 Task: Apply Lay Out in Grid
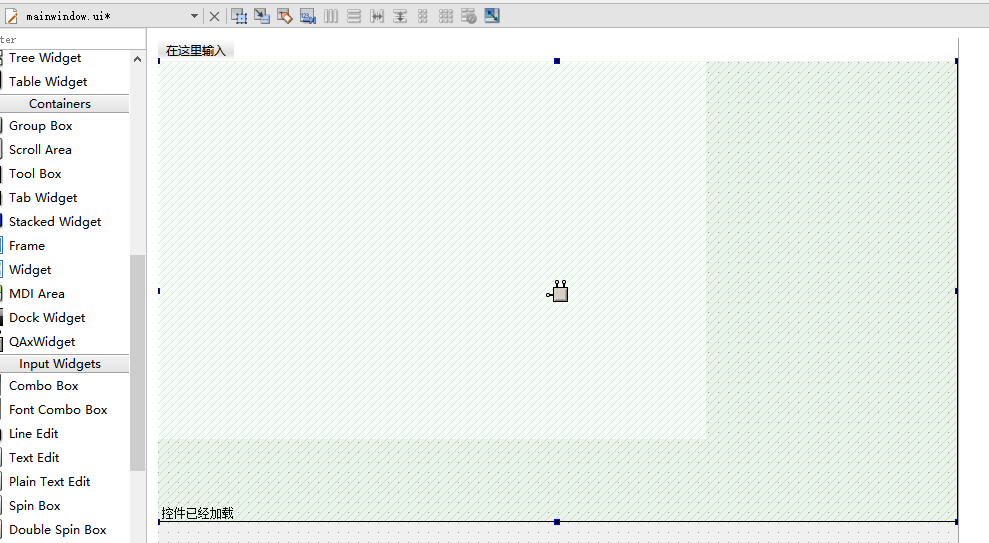446,16
